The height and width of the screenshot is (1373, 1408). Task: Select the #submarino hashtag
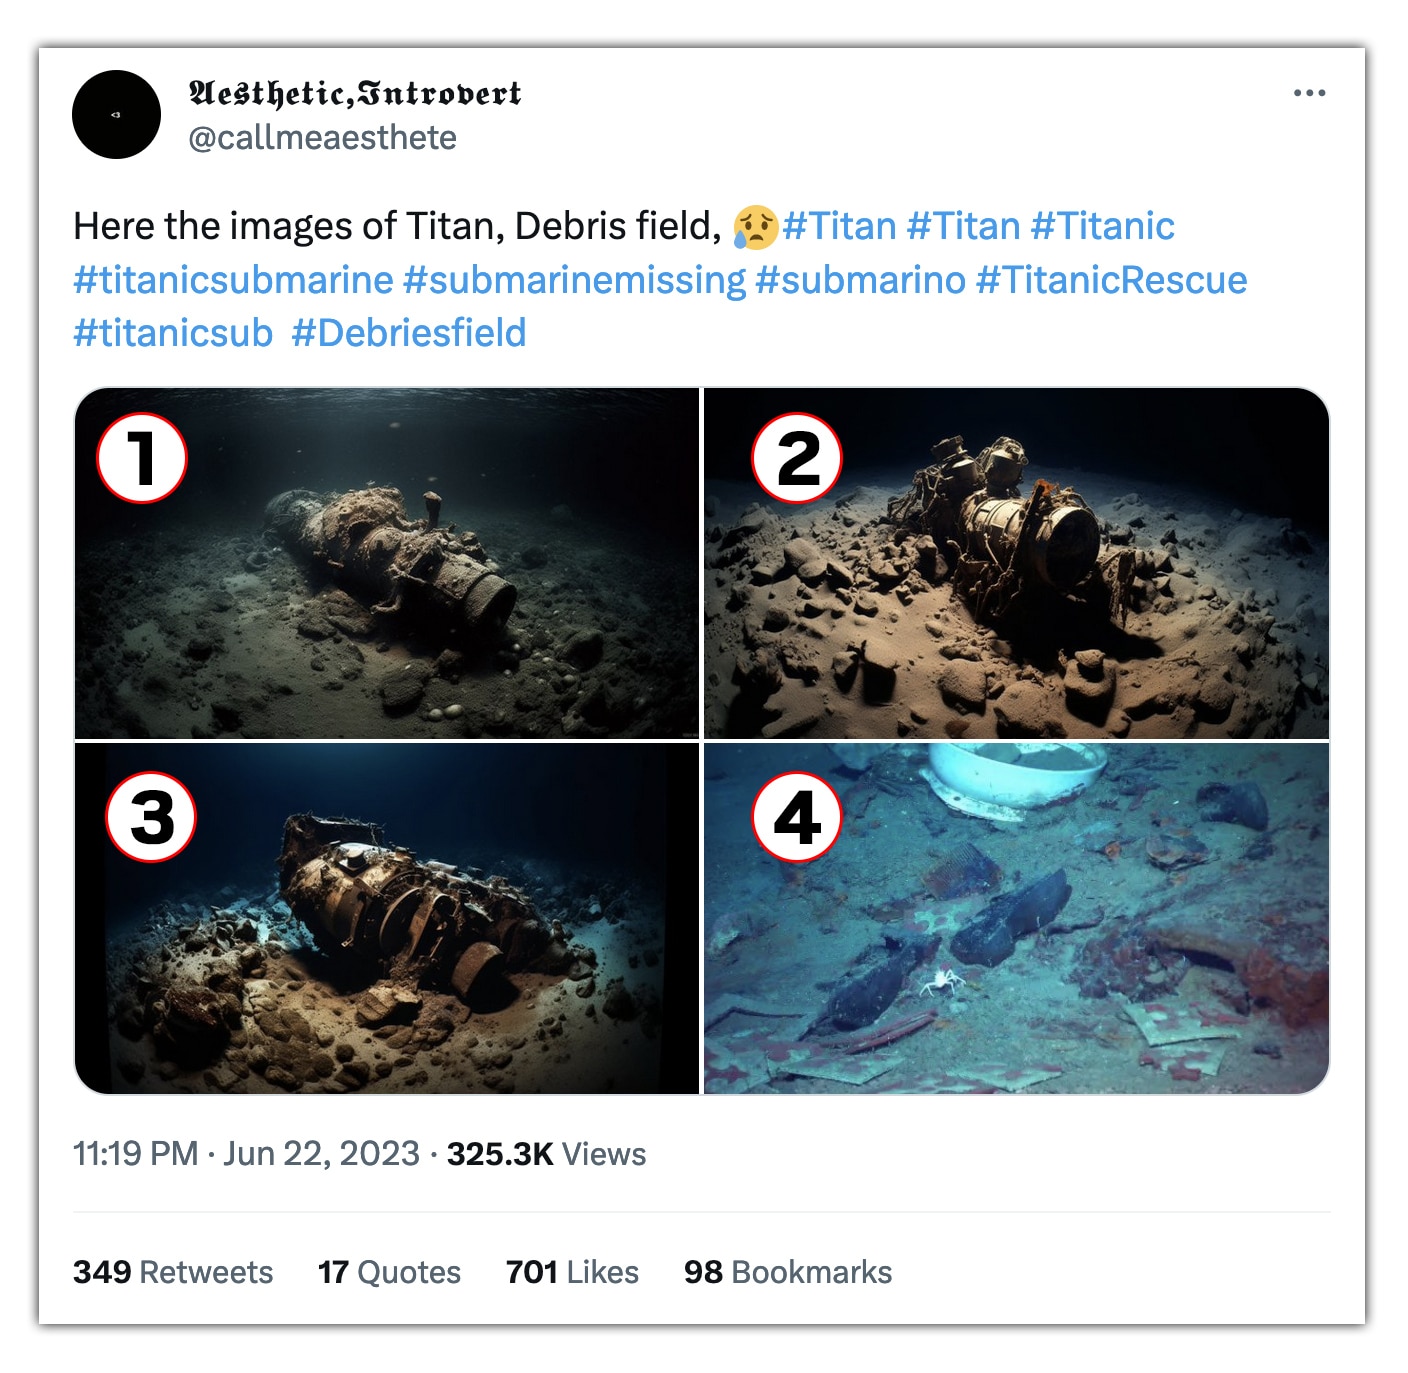point(860,281)
